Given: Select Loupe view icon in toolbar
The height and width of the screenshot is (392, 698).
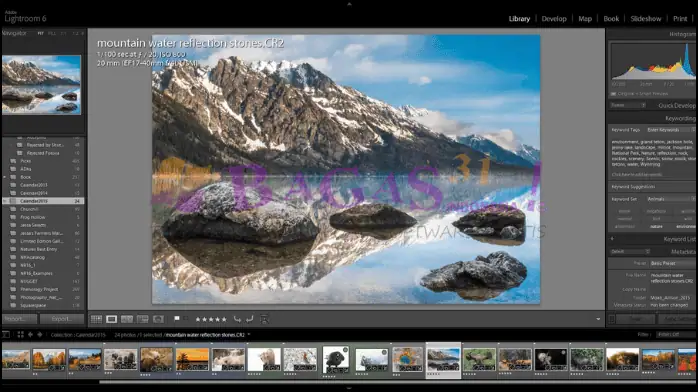Looking at the screenshot, I should tap(111, 319).
